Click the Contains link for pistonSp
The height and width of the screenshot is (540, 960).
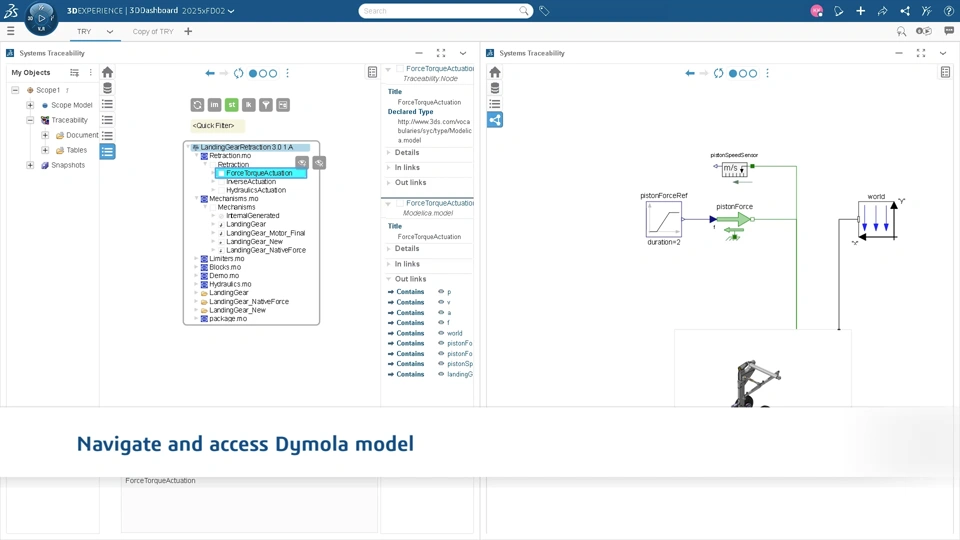pos(410,364)
